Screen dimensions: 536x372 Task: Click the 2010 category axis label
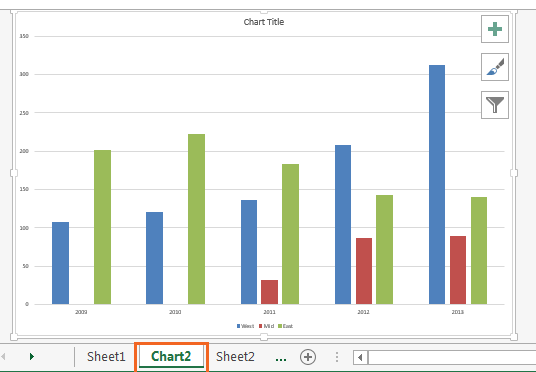[175, 312]
